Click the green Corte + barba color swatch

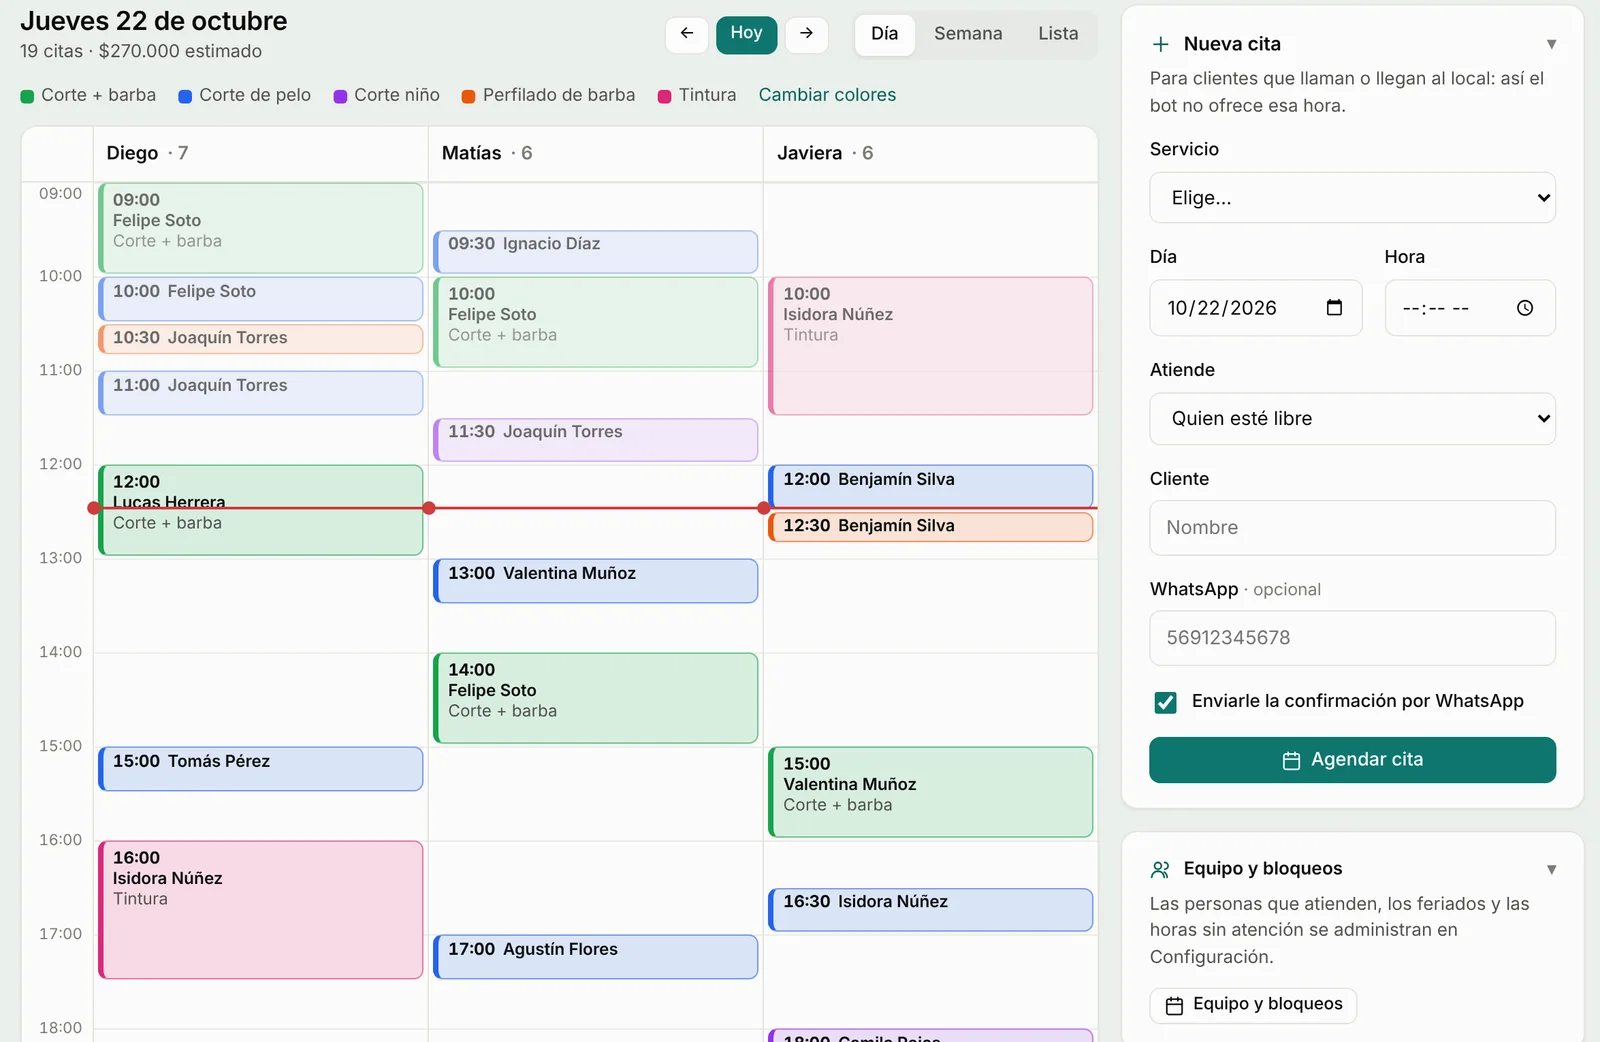[27, 97]
